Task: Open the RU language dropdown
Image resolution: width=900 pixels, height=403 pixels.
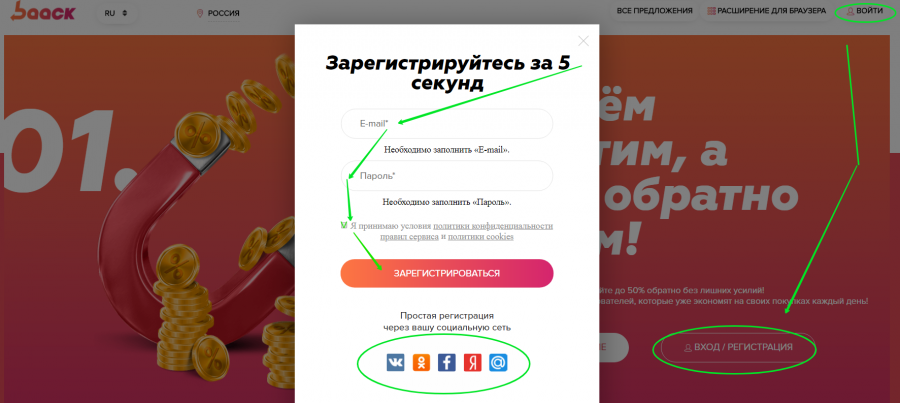Action: 117,13
